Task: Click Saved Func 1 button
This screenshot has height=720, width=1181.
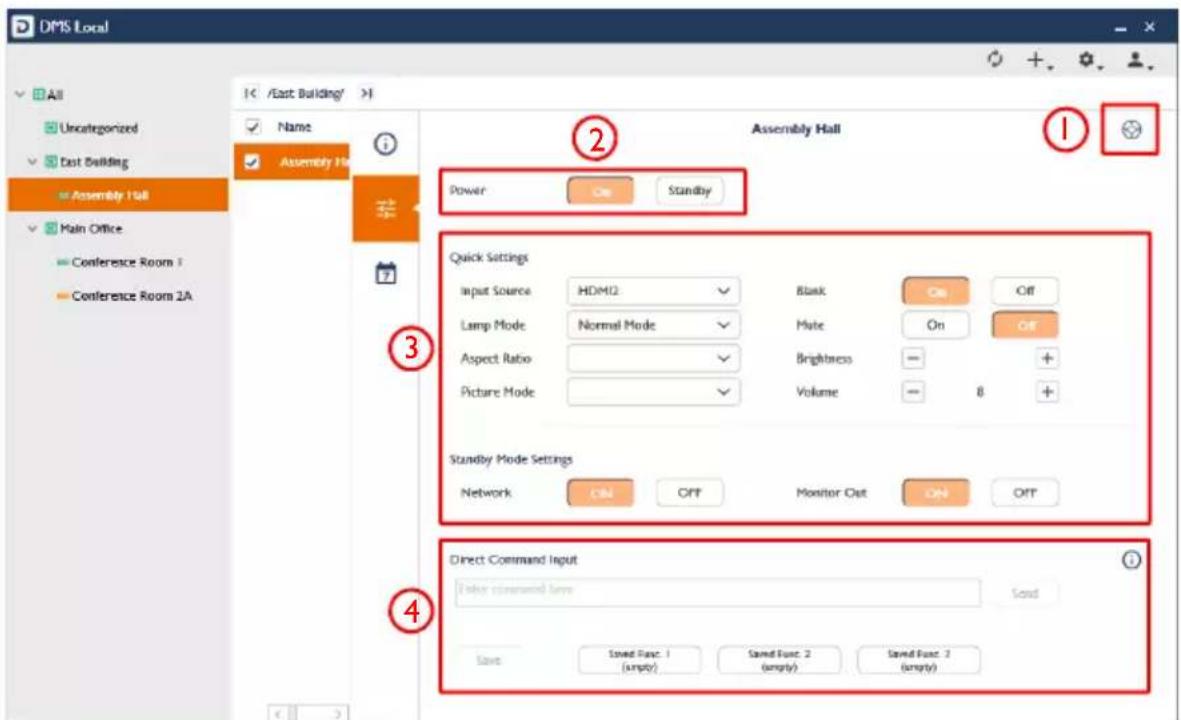Action: (x=639, y=661)
